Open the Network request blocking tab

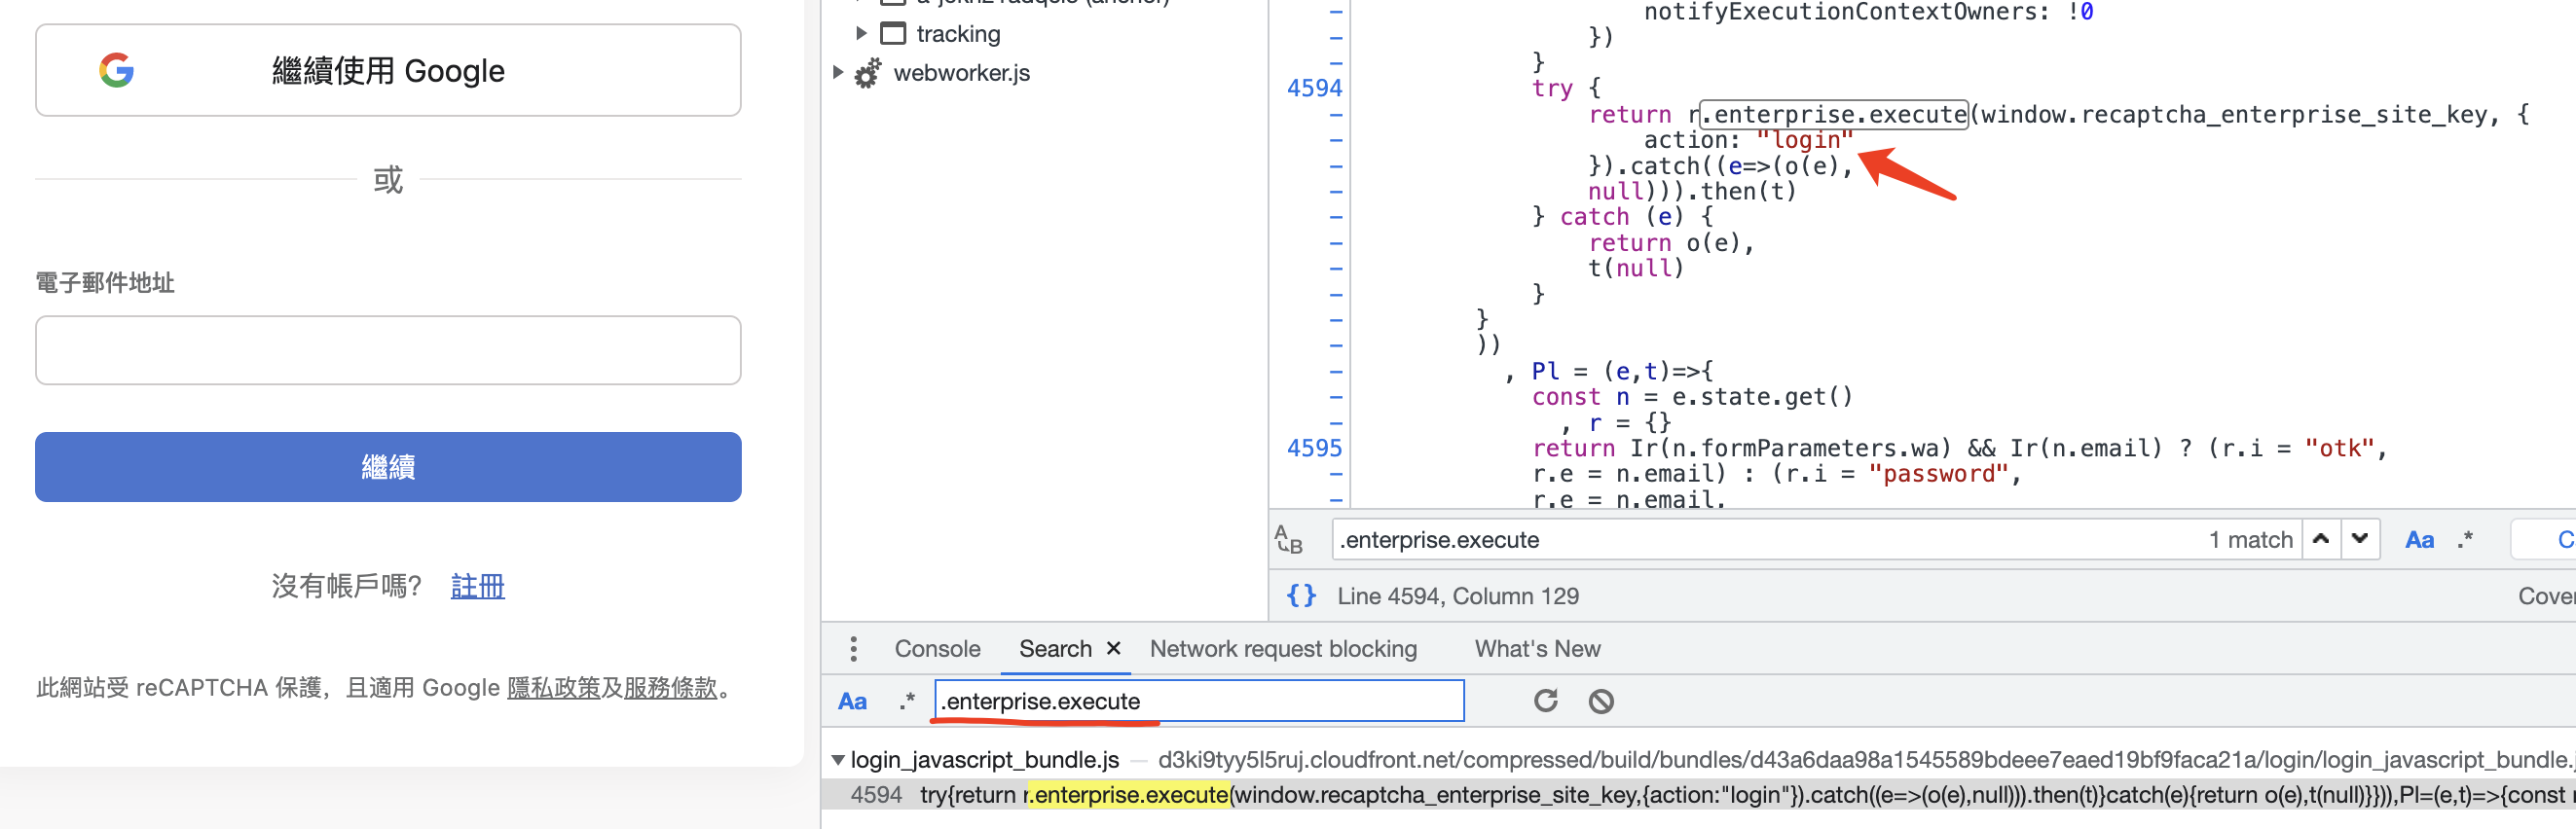tap(1283, 649)
